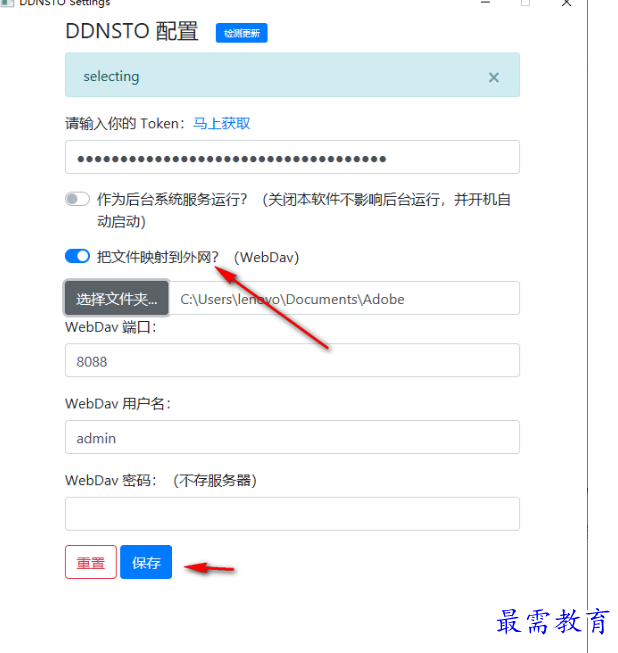618x653 pixels.
Task: Focus the Token password field
Action: 292,157
